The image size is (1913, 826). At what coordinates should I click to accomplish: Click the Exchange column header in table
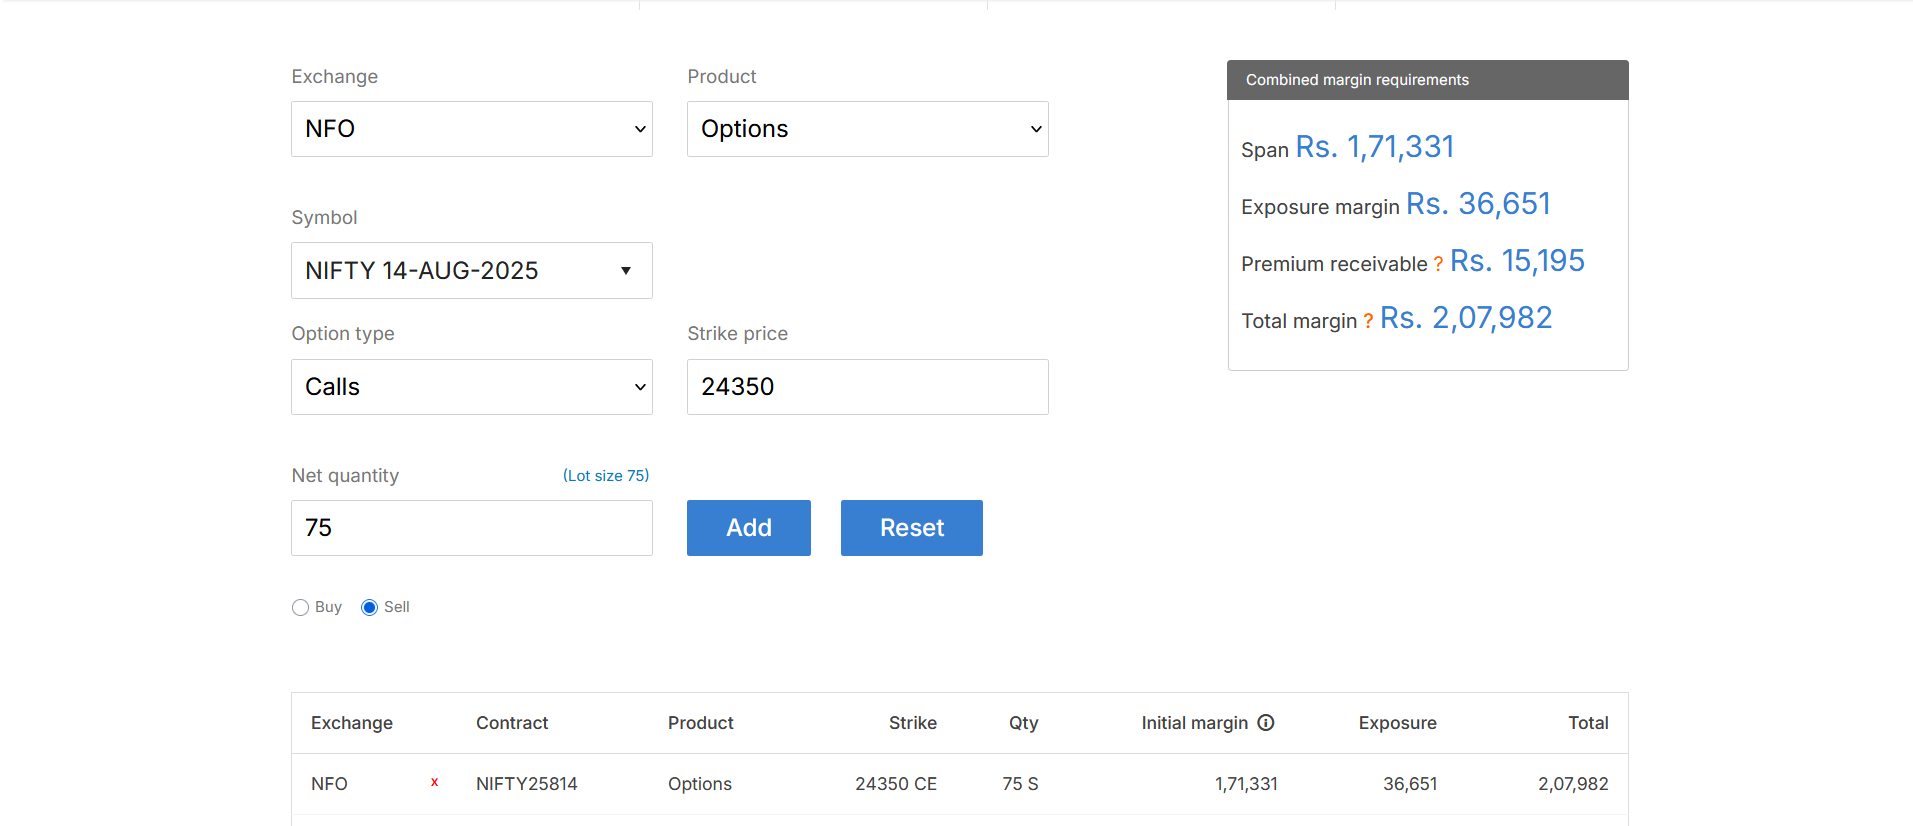[x=352, y=723]
